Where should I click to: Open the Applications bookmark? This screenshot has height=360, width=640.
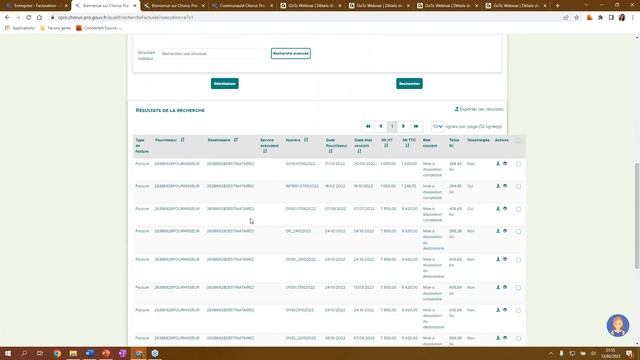[20, 28]
